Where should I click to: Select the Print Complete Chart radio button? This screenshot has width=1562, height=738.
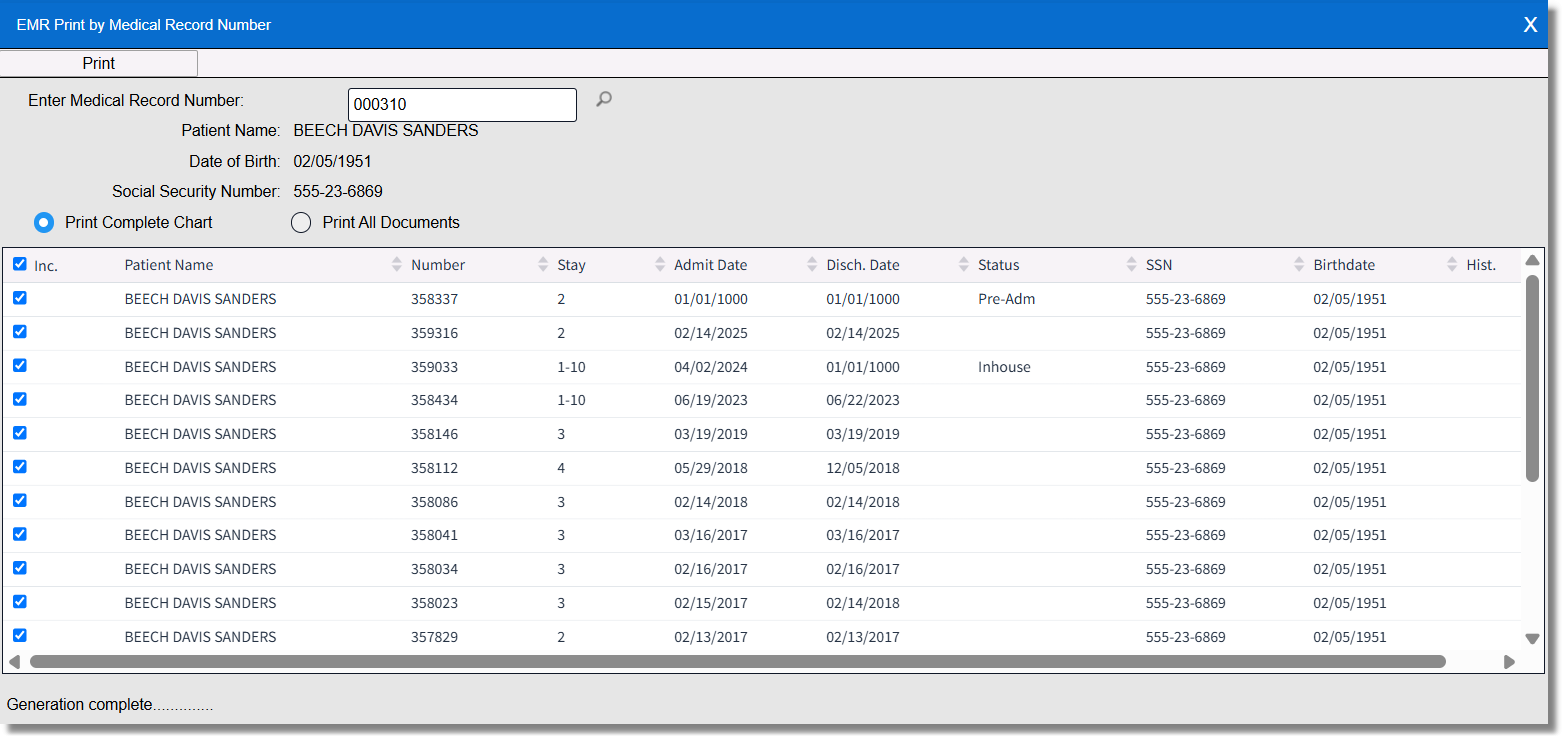click(44, 222)
